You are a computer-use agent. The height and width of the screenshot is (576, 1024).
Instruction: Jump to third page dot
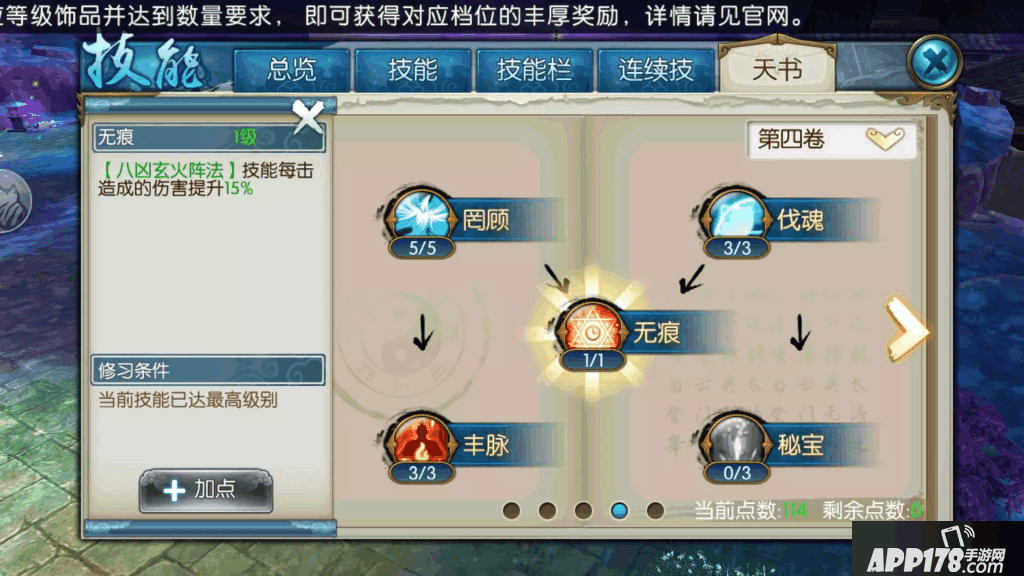[583, 510]
